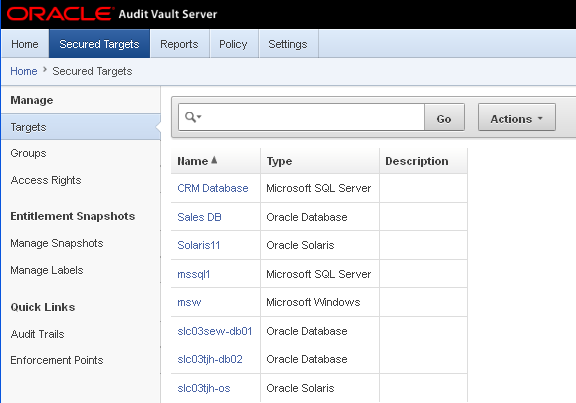Click the Manage section heading
The width and height of the screenshot is (576, 403).
tap(32, 100)
